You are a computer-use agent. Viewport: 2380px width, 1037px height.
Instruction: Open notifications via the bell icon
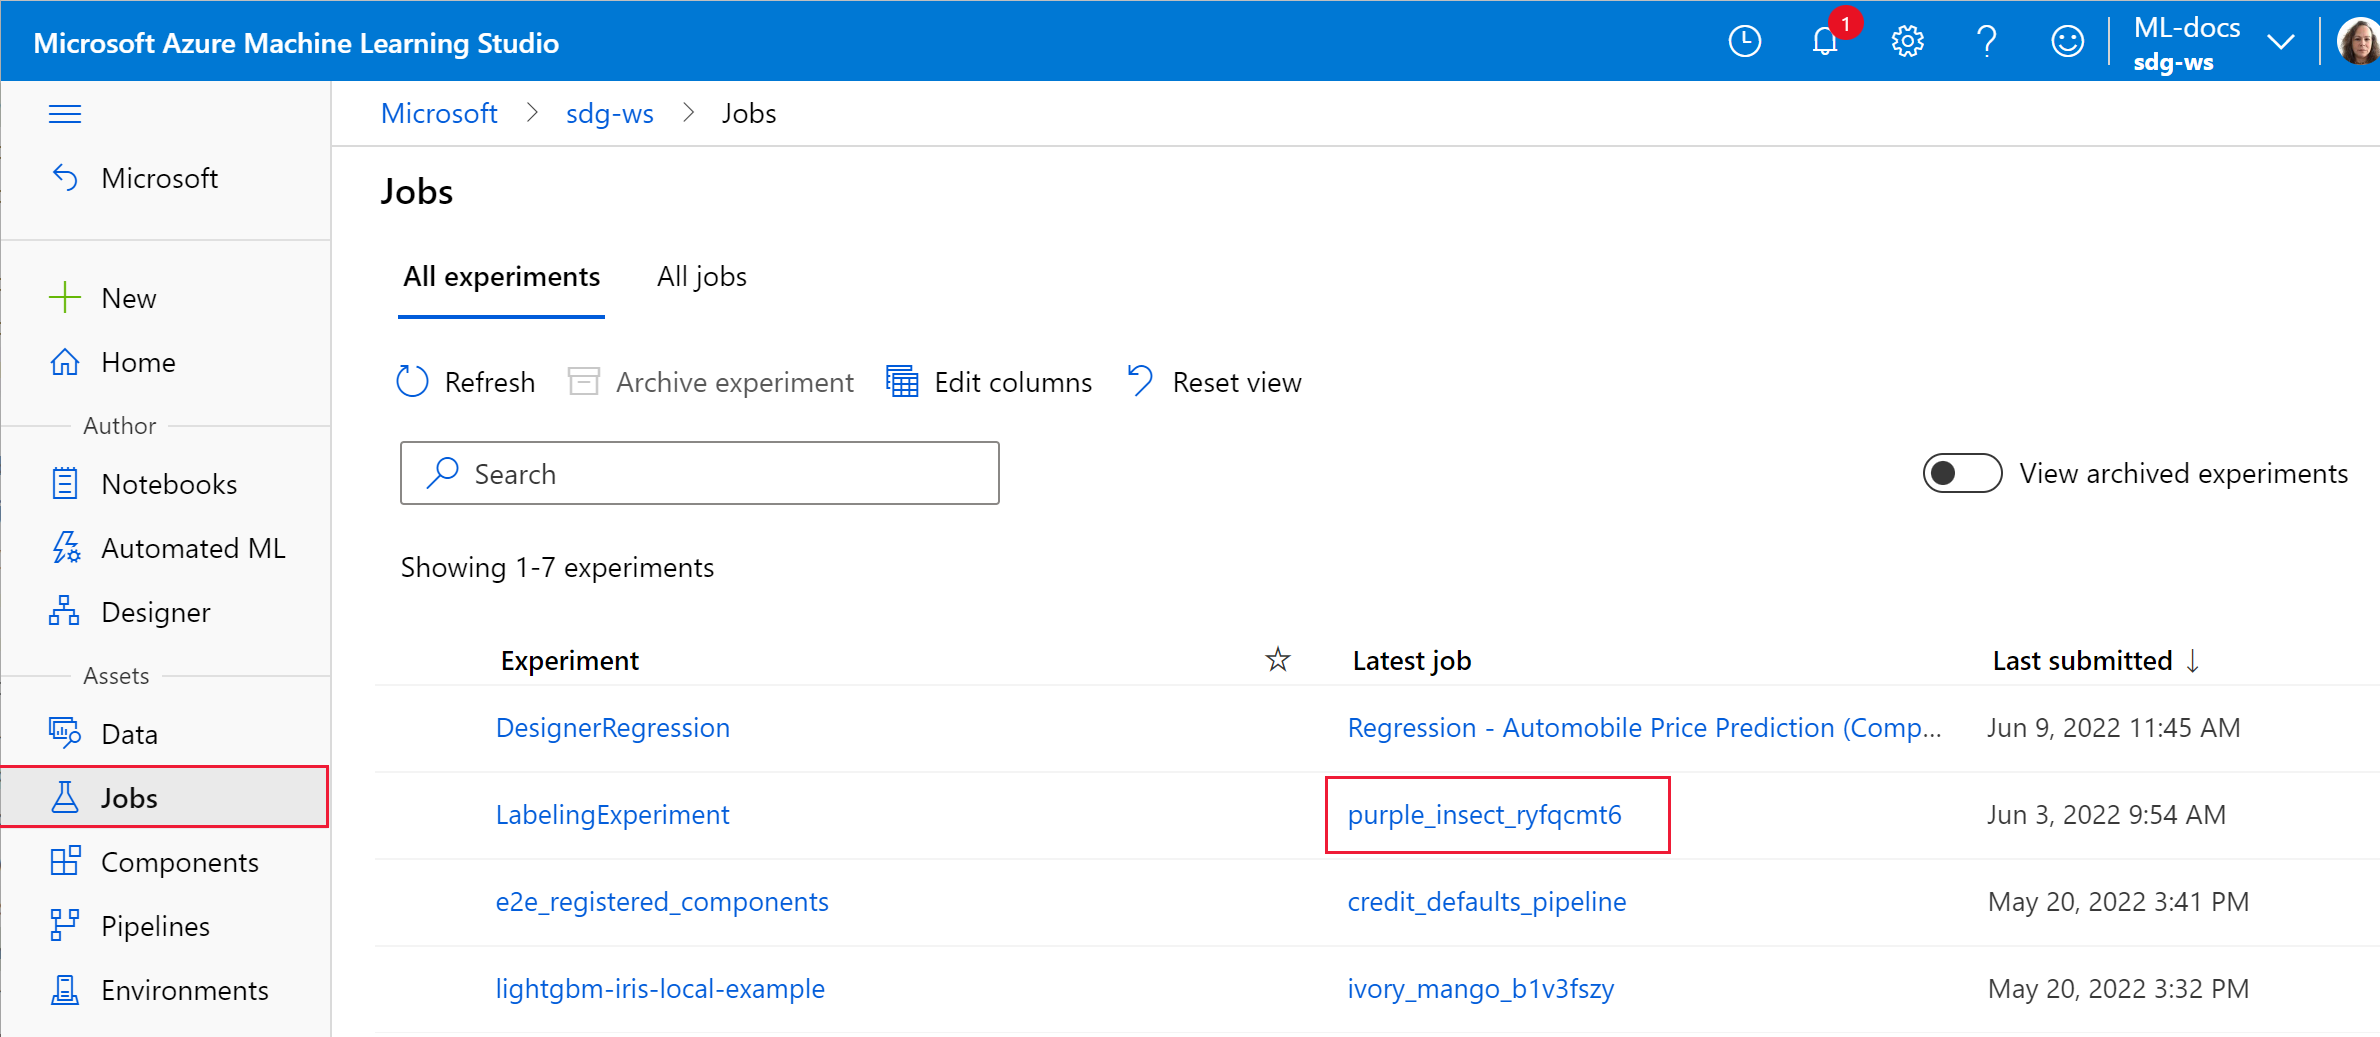(x=1824, y=41)
